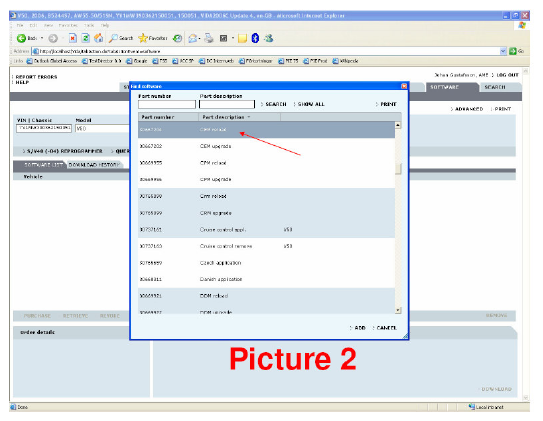The height and width of the screenshot is (421, 543).
Task: Select the Cruise control appl. row
Action: pos(266,230)
